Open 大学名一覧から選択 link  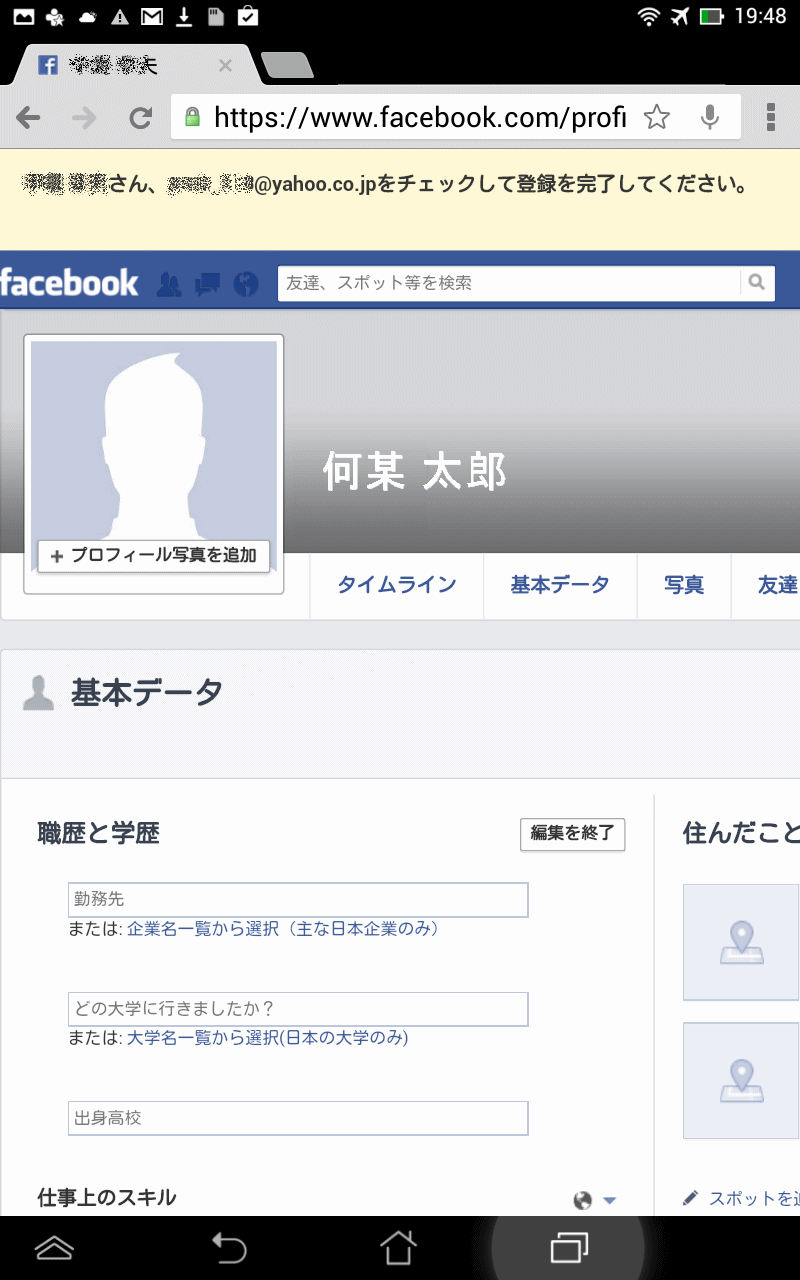[x=267, y=1038]
